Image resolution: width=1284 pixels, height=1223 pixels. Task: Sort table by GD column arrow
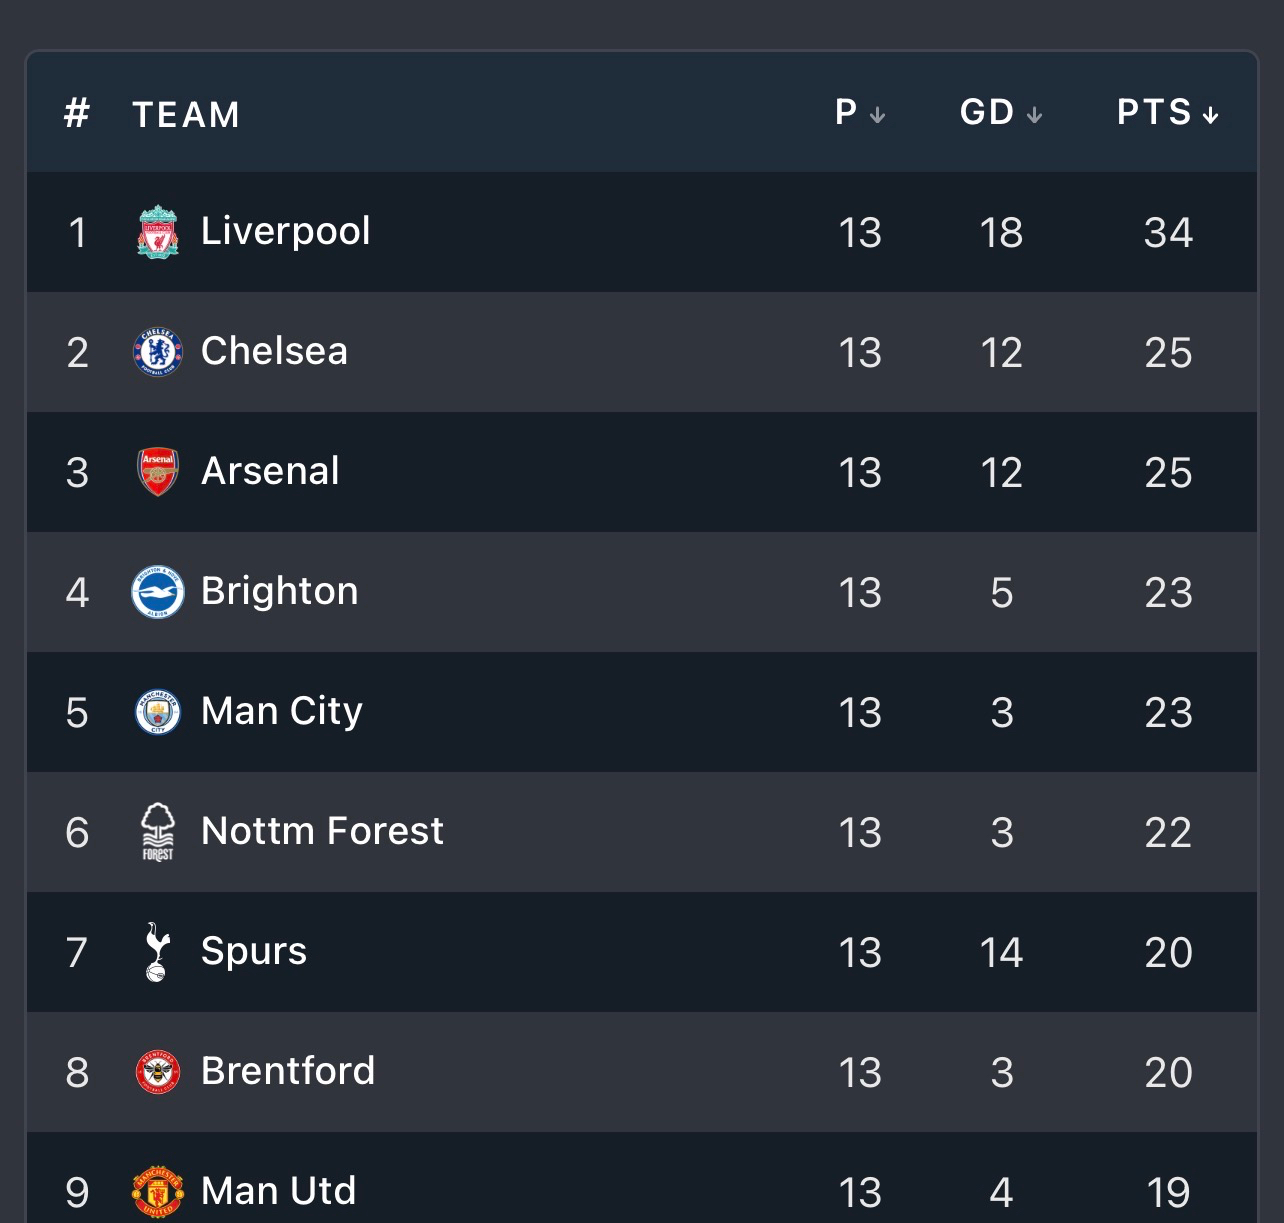[1034, 115]
